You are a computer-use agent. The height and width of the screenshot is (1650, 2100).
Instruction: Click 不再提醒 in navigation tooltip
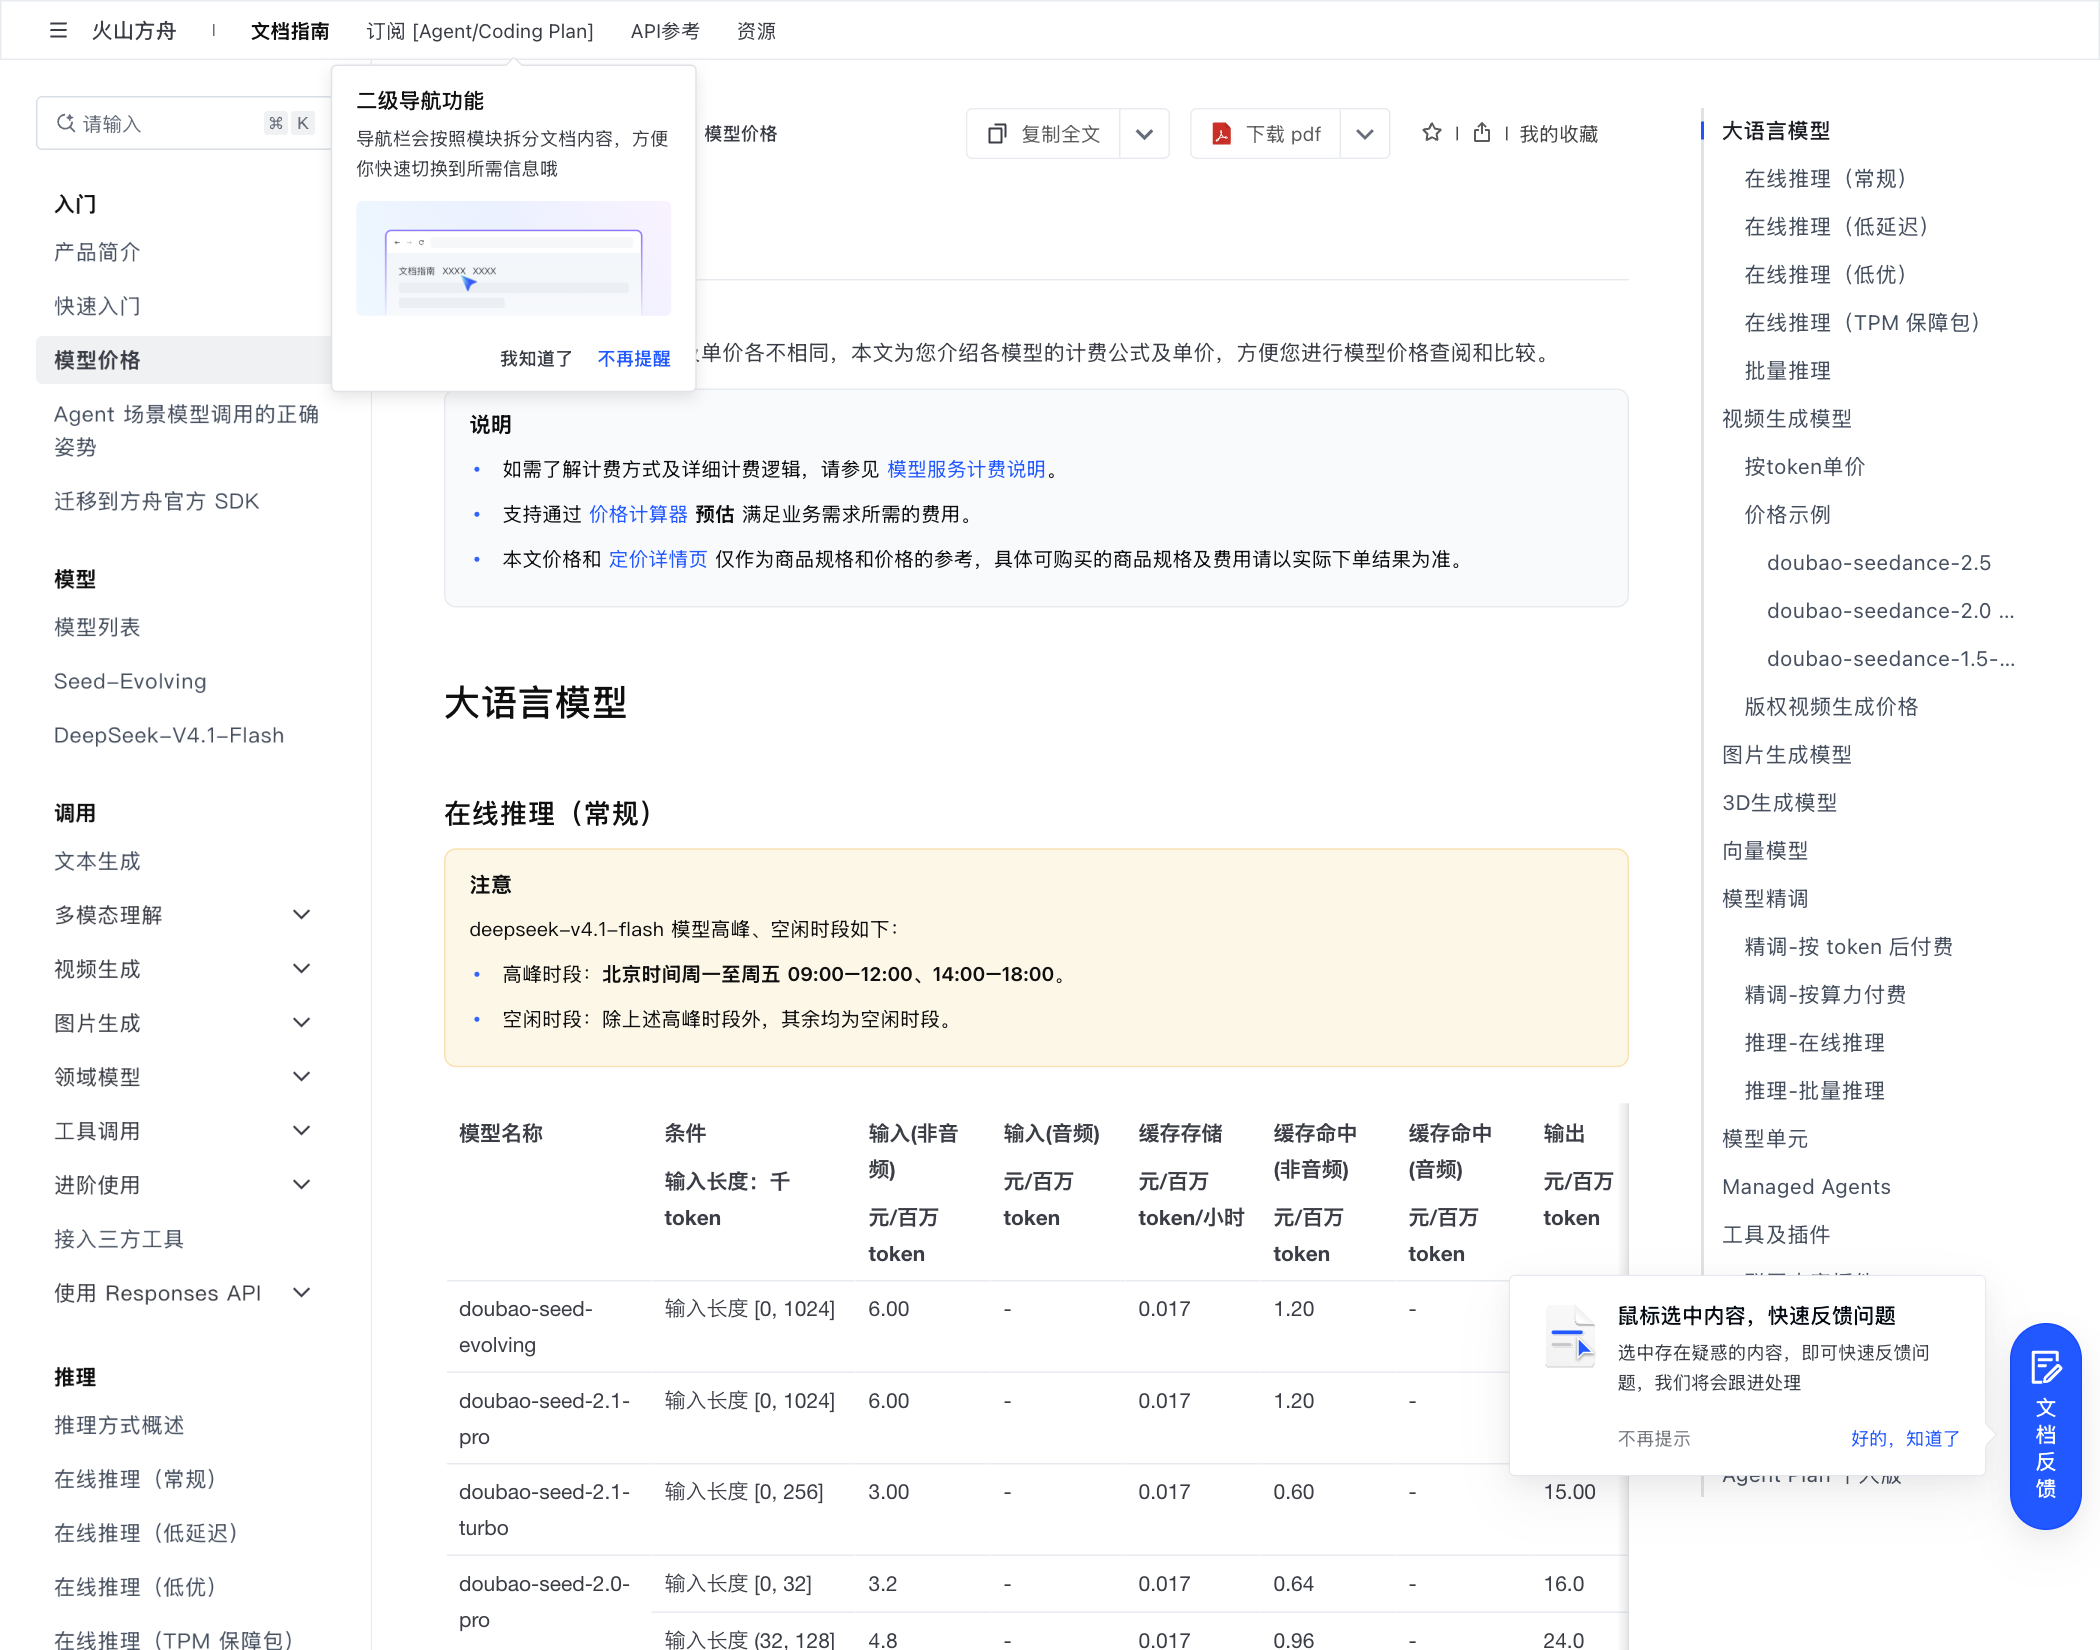(634, 359)
